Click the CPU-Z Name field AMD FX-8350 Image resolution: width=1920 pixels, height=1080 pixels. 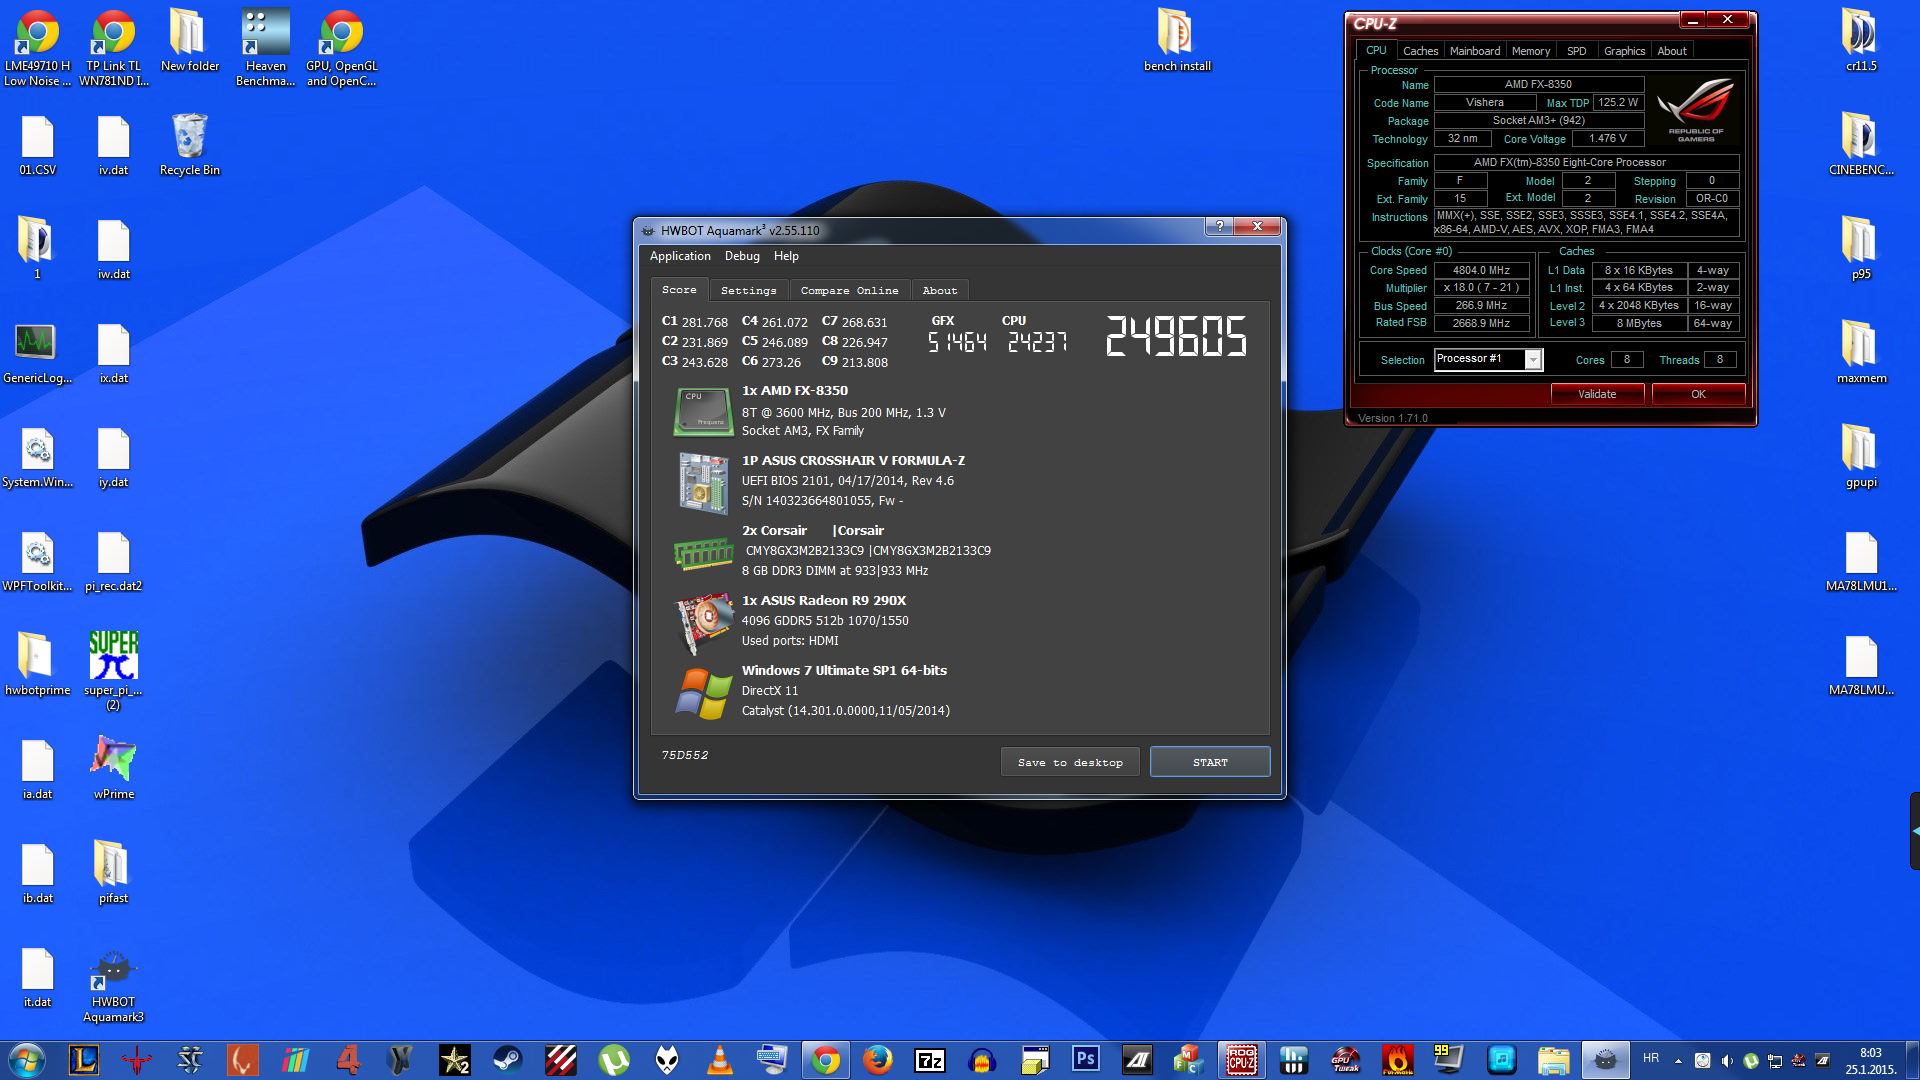coord(1538,85)
